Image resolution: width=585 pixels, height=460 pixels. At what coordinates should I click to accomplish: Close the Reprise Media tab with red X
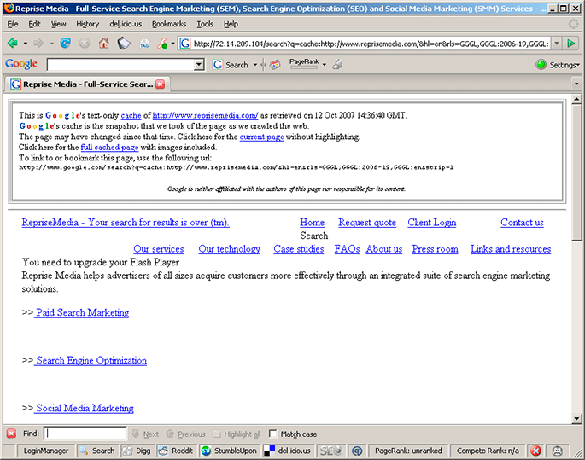(160, 84)
